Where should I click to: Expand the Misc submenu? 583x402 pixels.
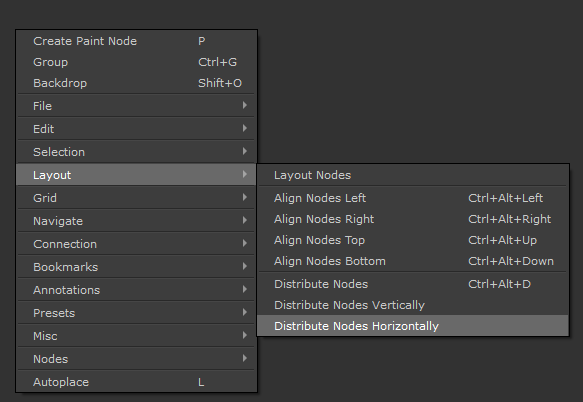pyautogui.click(x=136, y=336)
